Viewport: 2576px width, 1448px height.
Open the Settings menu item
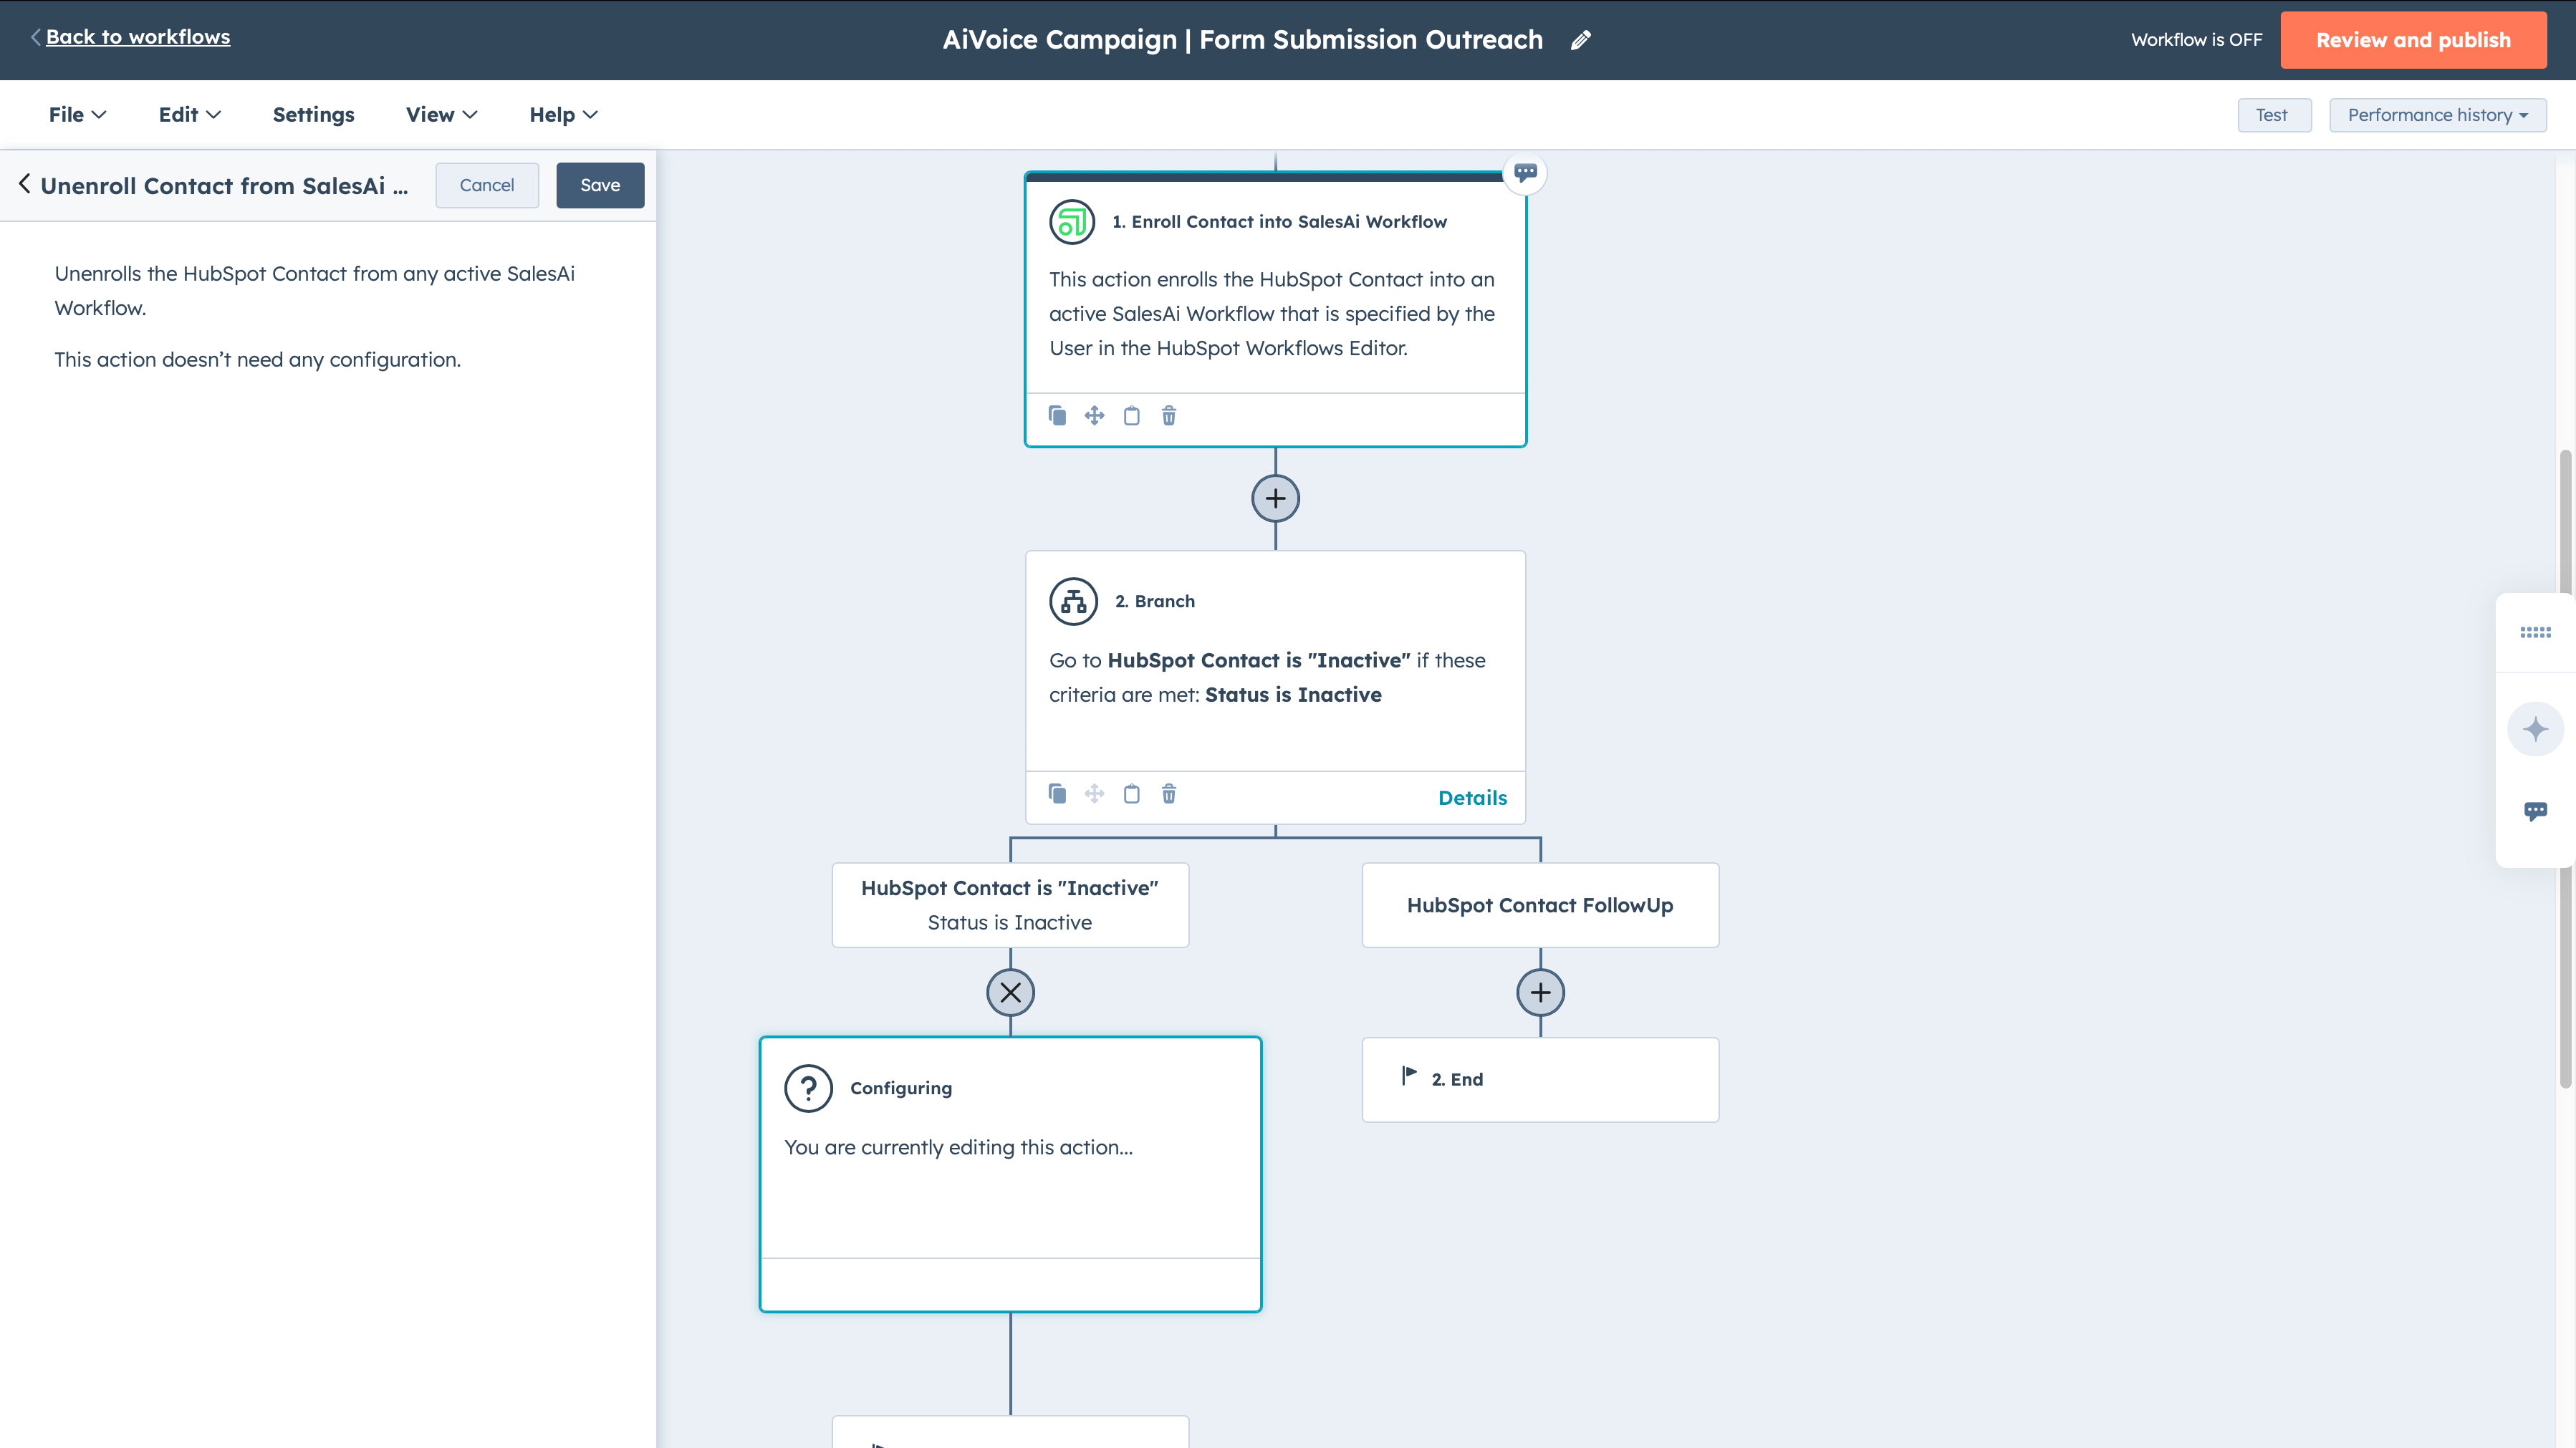click(313, 115)
